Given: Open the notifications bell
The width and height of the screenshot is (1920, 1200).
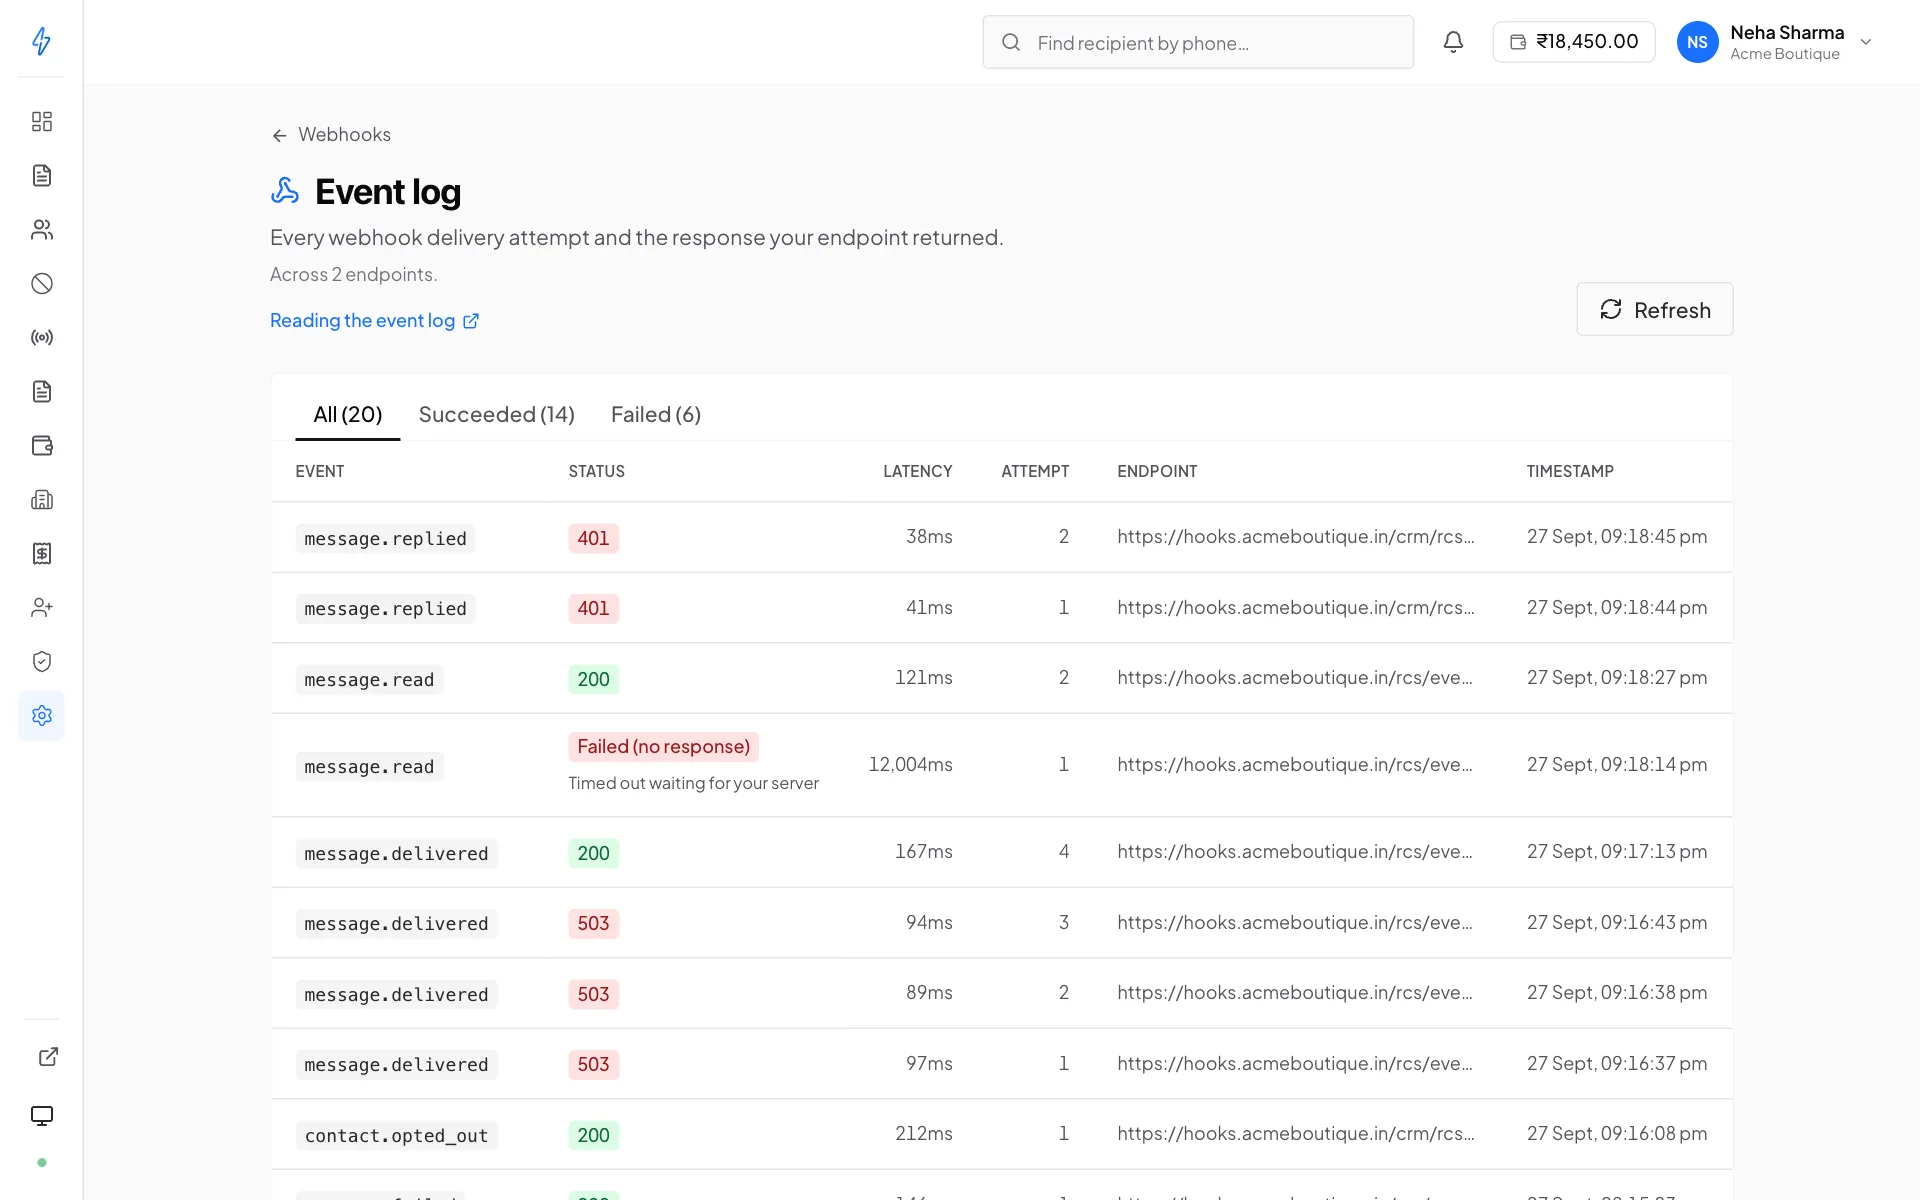Looking at the screenshot, I should click(1453, 42).
